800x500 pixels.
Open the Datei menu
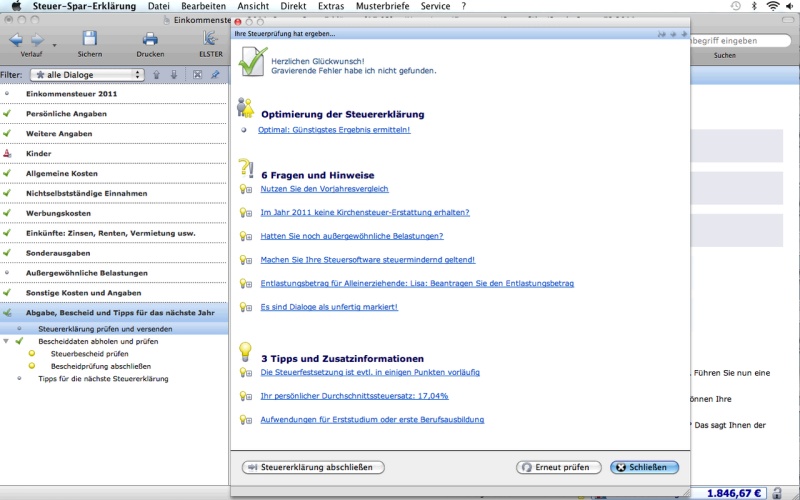point(159,6)
